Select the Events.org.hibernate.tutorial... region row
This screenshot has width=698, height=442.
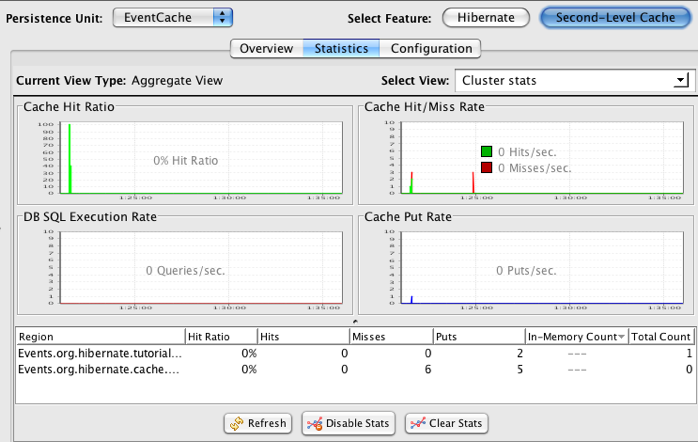[x=355, y=353]
